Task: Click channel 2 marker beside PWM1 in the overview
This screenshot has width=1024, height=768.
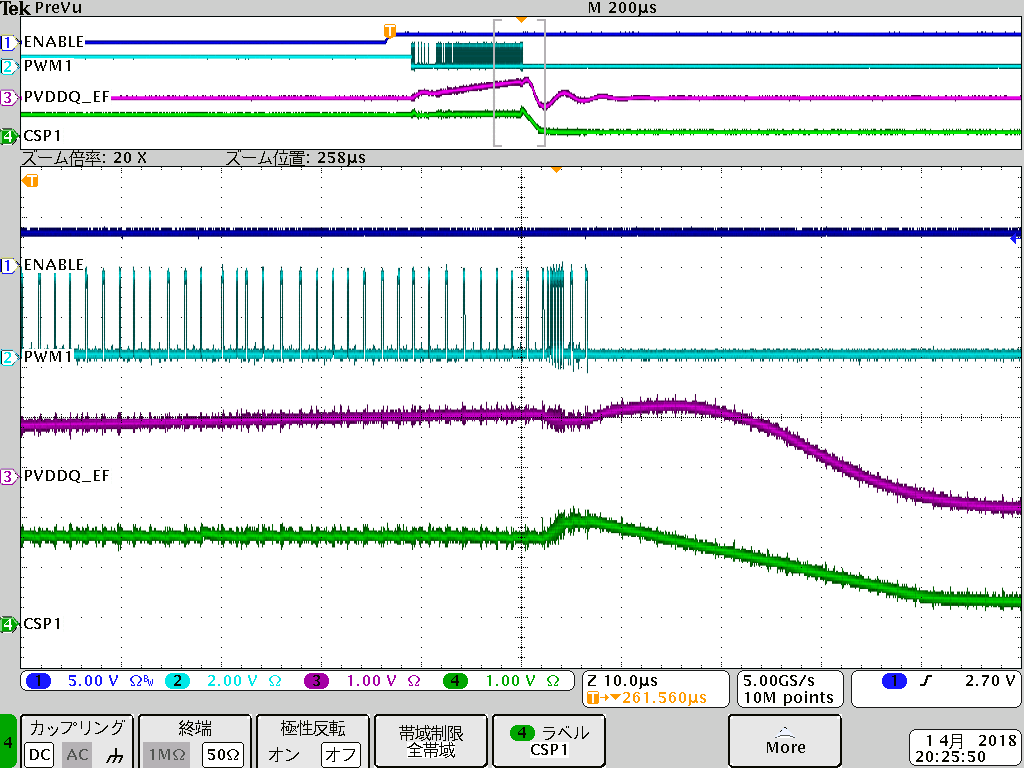Action: point(8,66)
